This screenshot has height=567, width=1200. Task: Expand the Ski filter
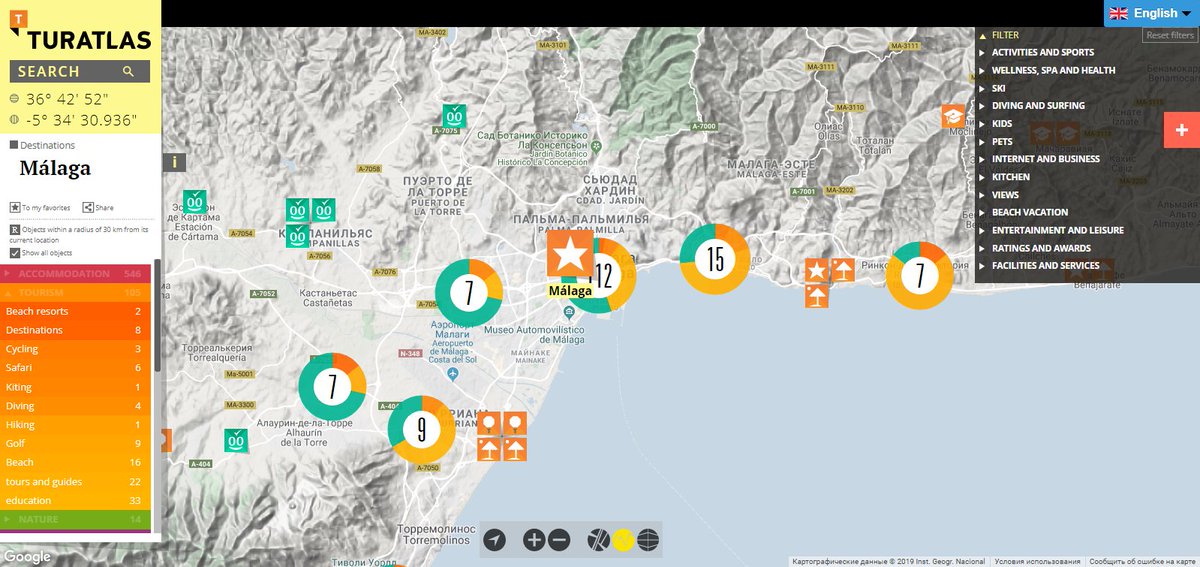(x=997, y=88)
